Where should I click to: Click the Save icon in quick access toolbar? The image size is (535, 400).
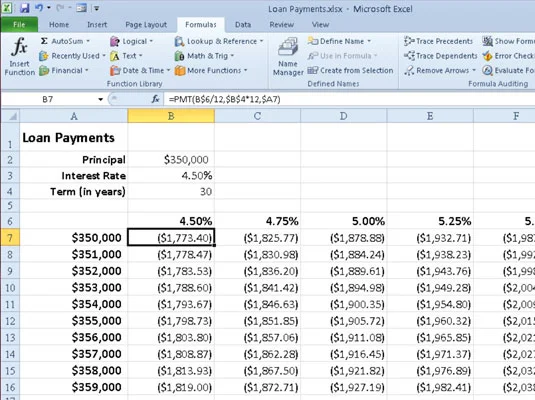(x=25, y=8)
